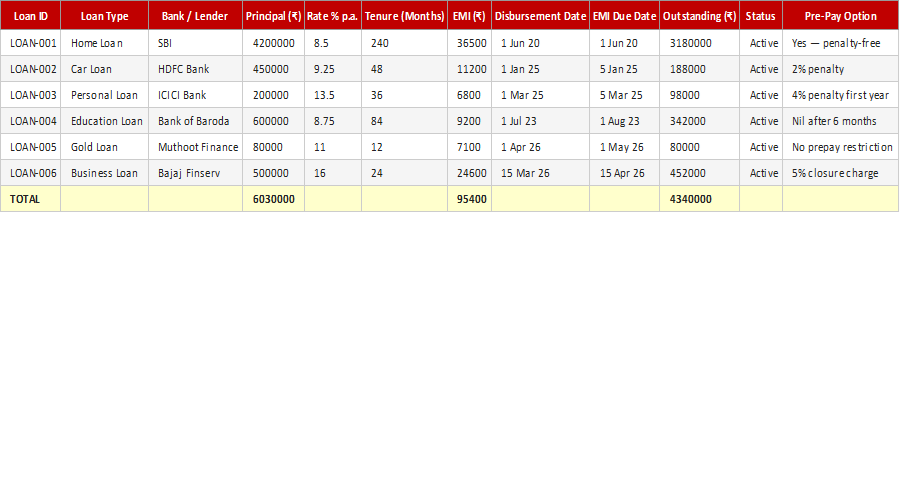Select EMI value 36500
The width and height of the screenshot is (900, 500).
(x=469, y=43)
